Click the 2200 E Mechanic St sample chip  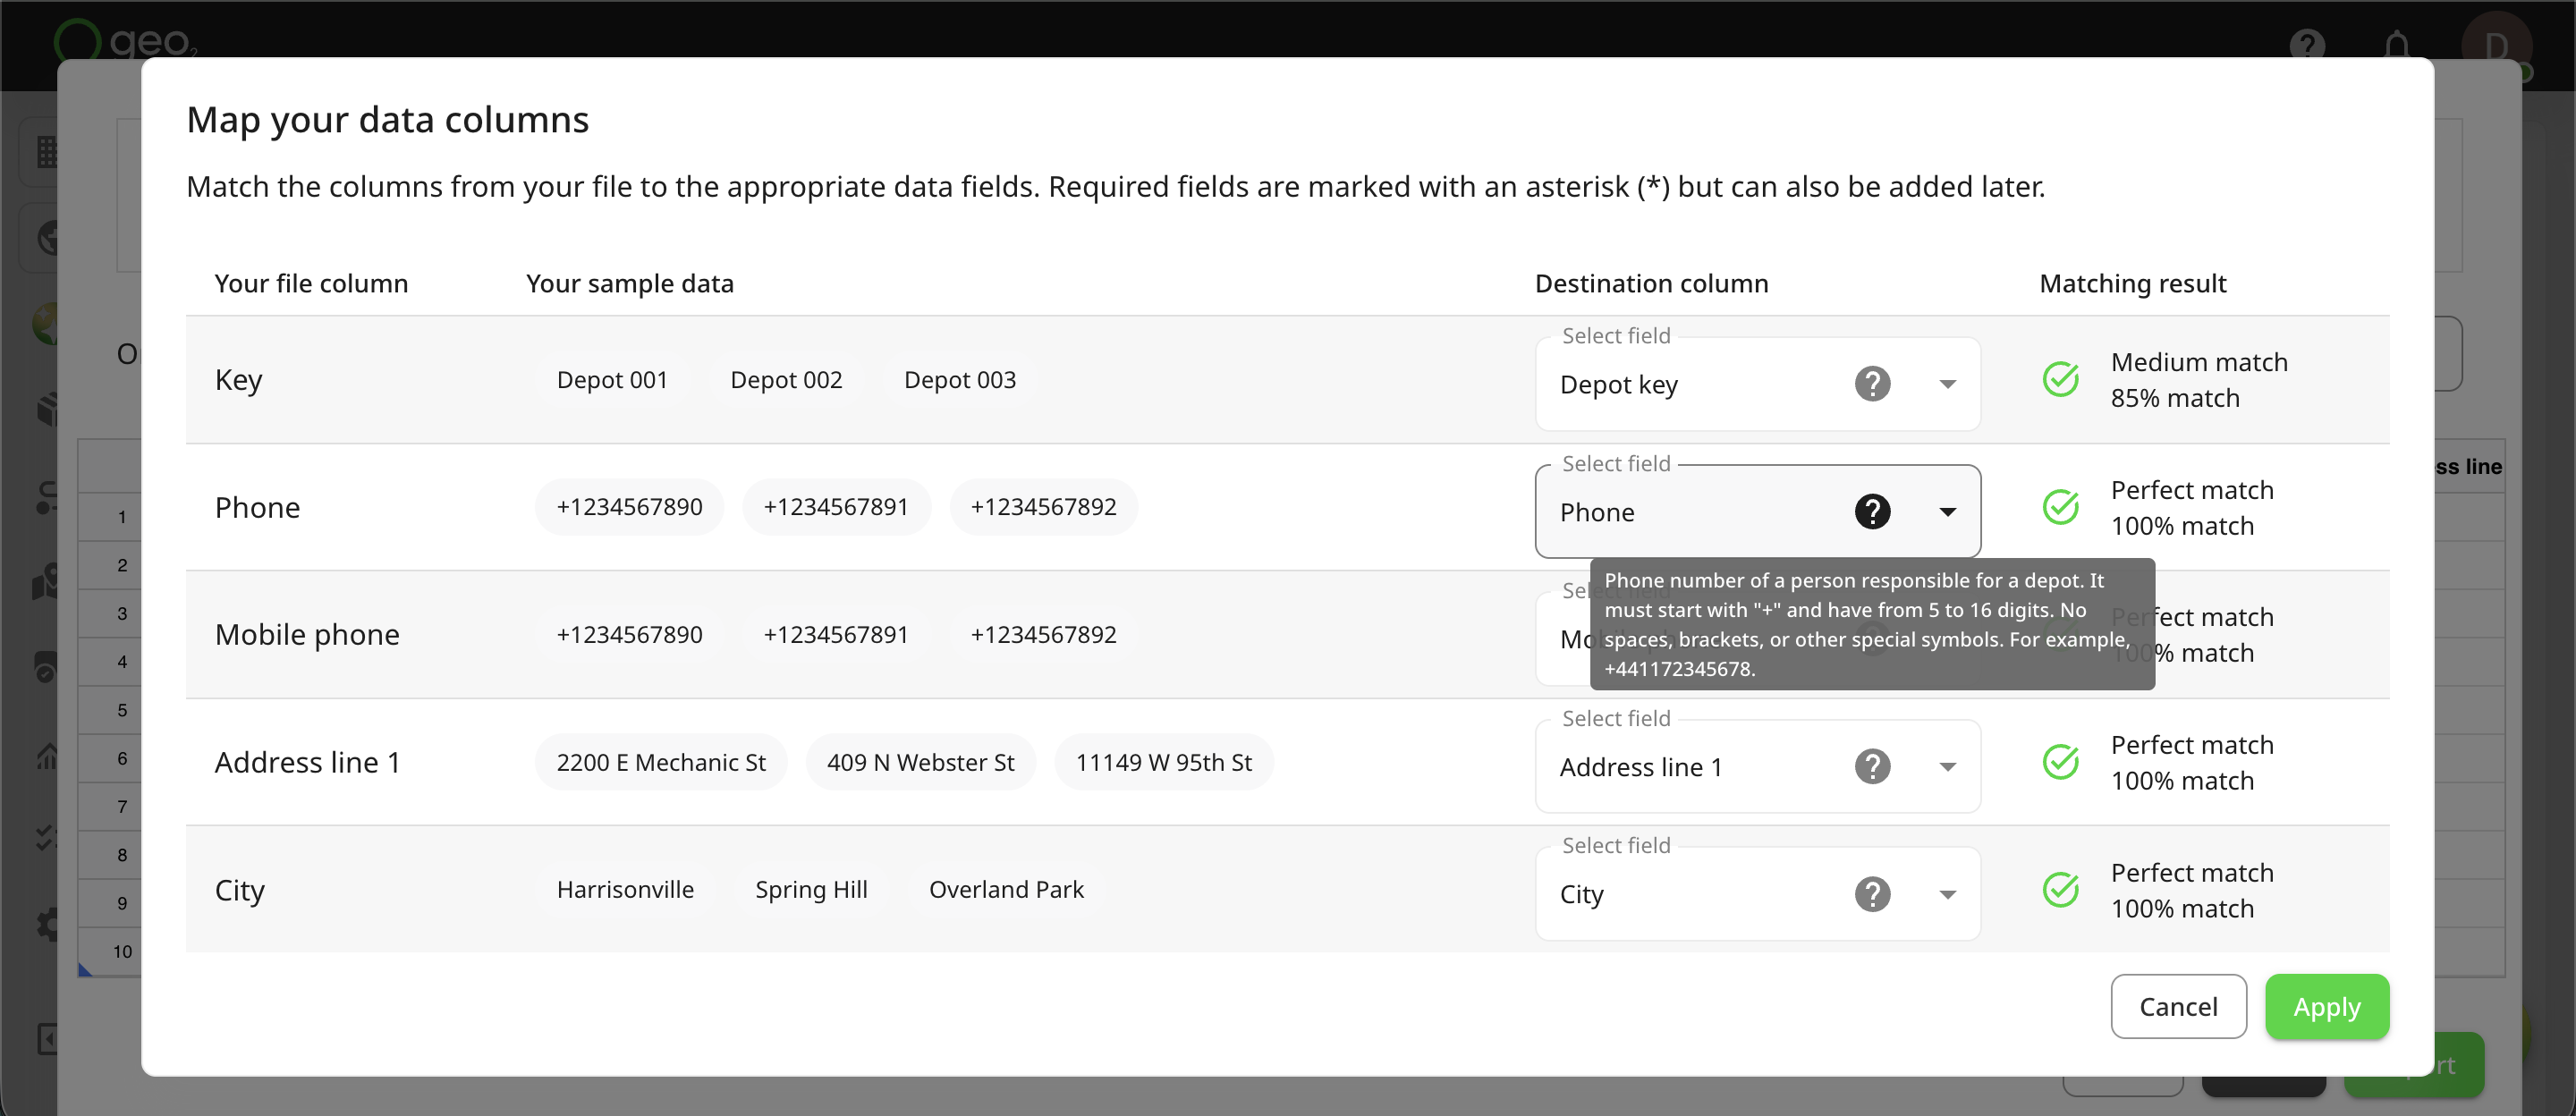point(661,762)
